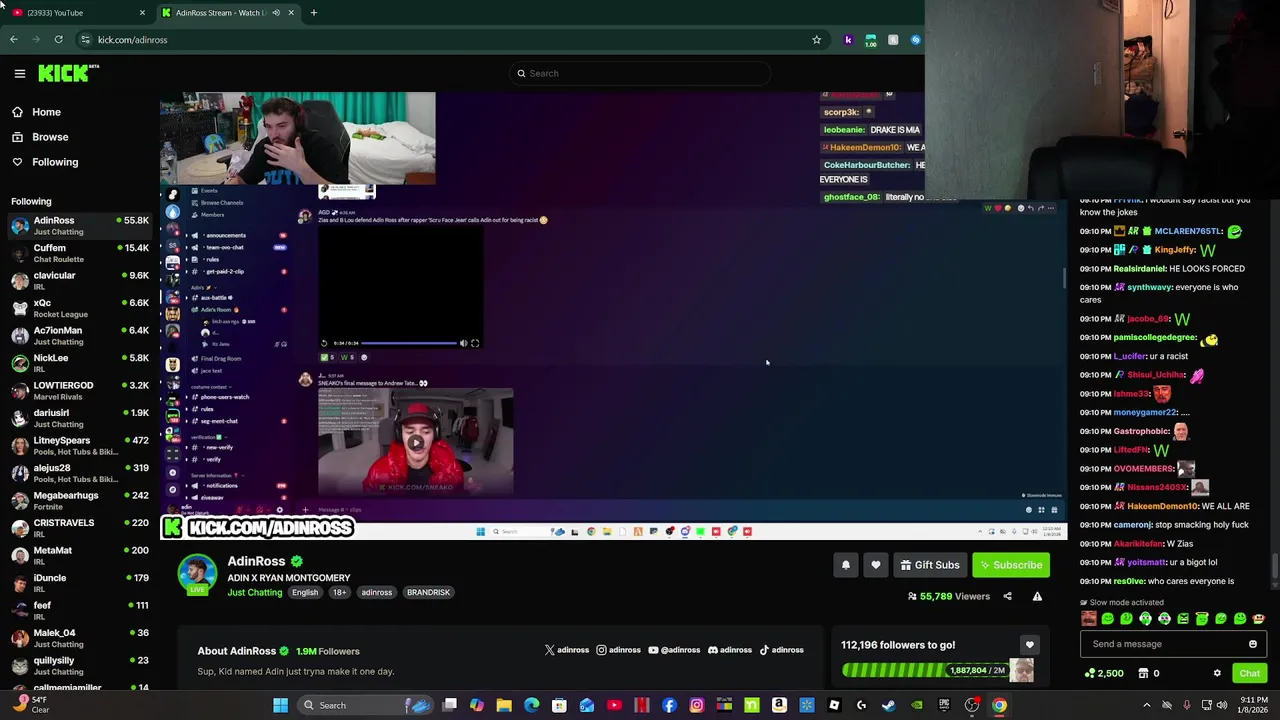Click chat username KingJeffy
Viewport: 1280px width, 720px height.
pyautogui.click(x=1175, y=250)
